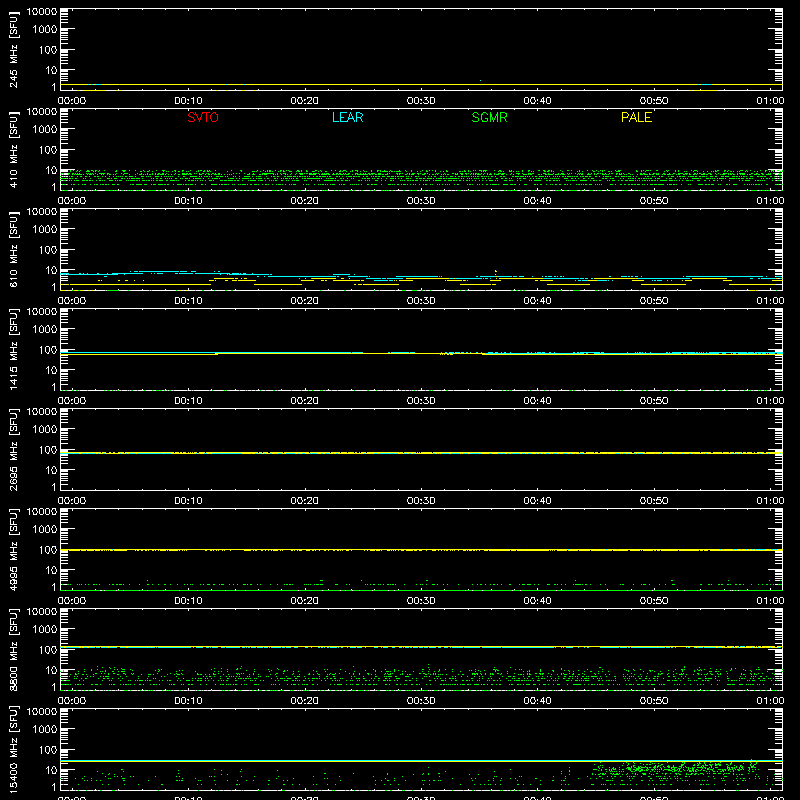This screenshot has width=800, height=800.
Task: Click the 10 y-axis value on 1415 MHz plot
Action: pos(51,370)
